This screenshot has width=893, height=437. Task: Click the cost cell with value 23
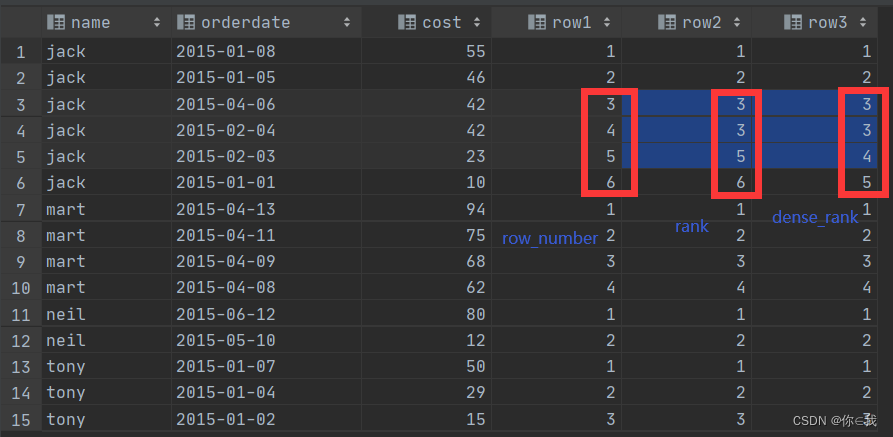(426, 156)
